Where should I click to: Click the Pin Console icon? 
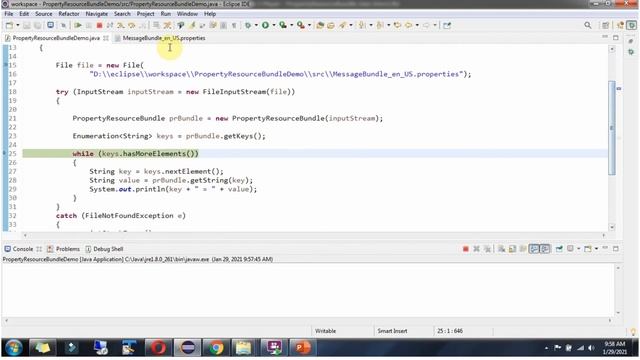point(559,249)
